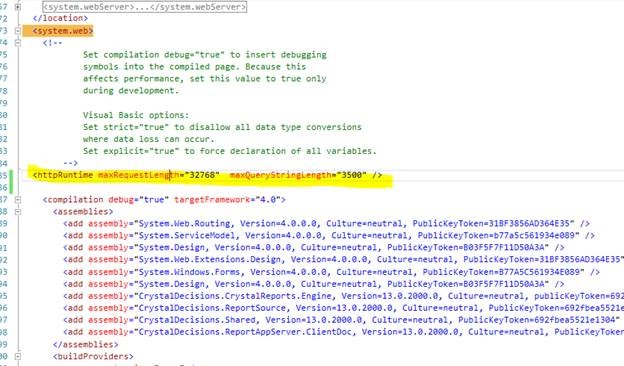This screenshot has height=366, width=624.
Task: Click the <!-- comment opening marker
Action: tap(53, 43)
